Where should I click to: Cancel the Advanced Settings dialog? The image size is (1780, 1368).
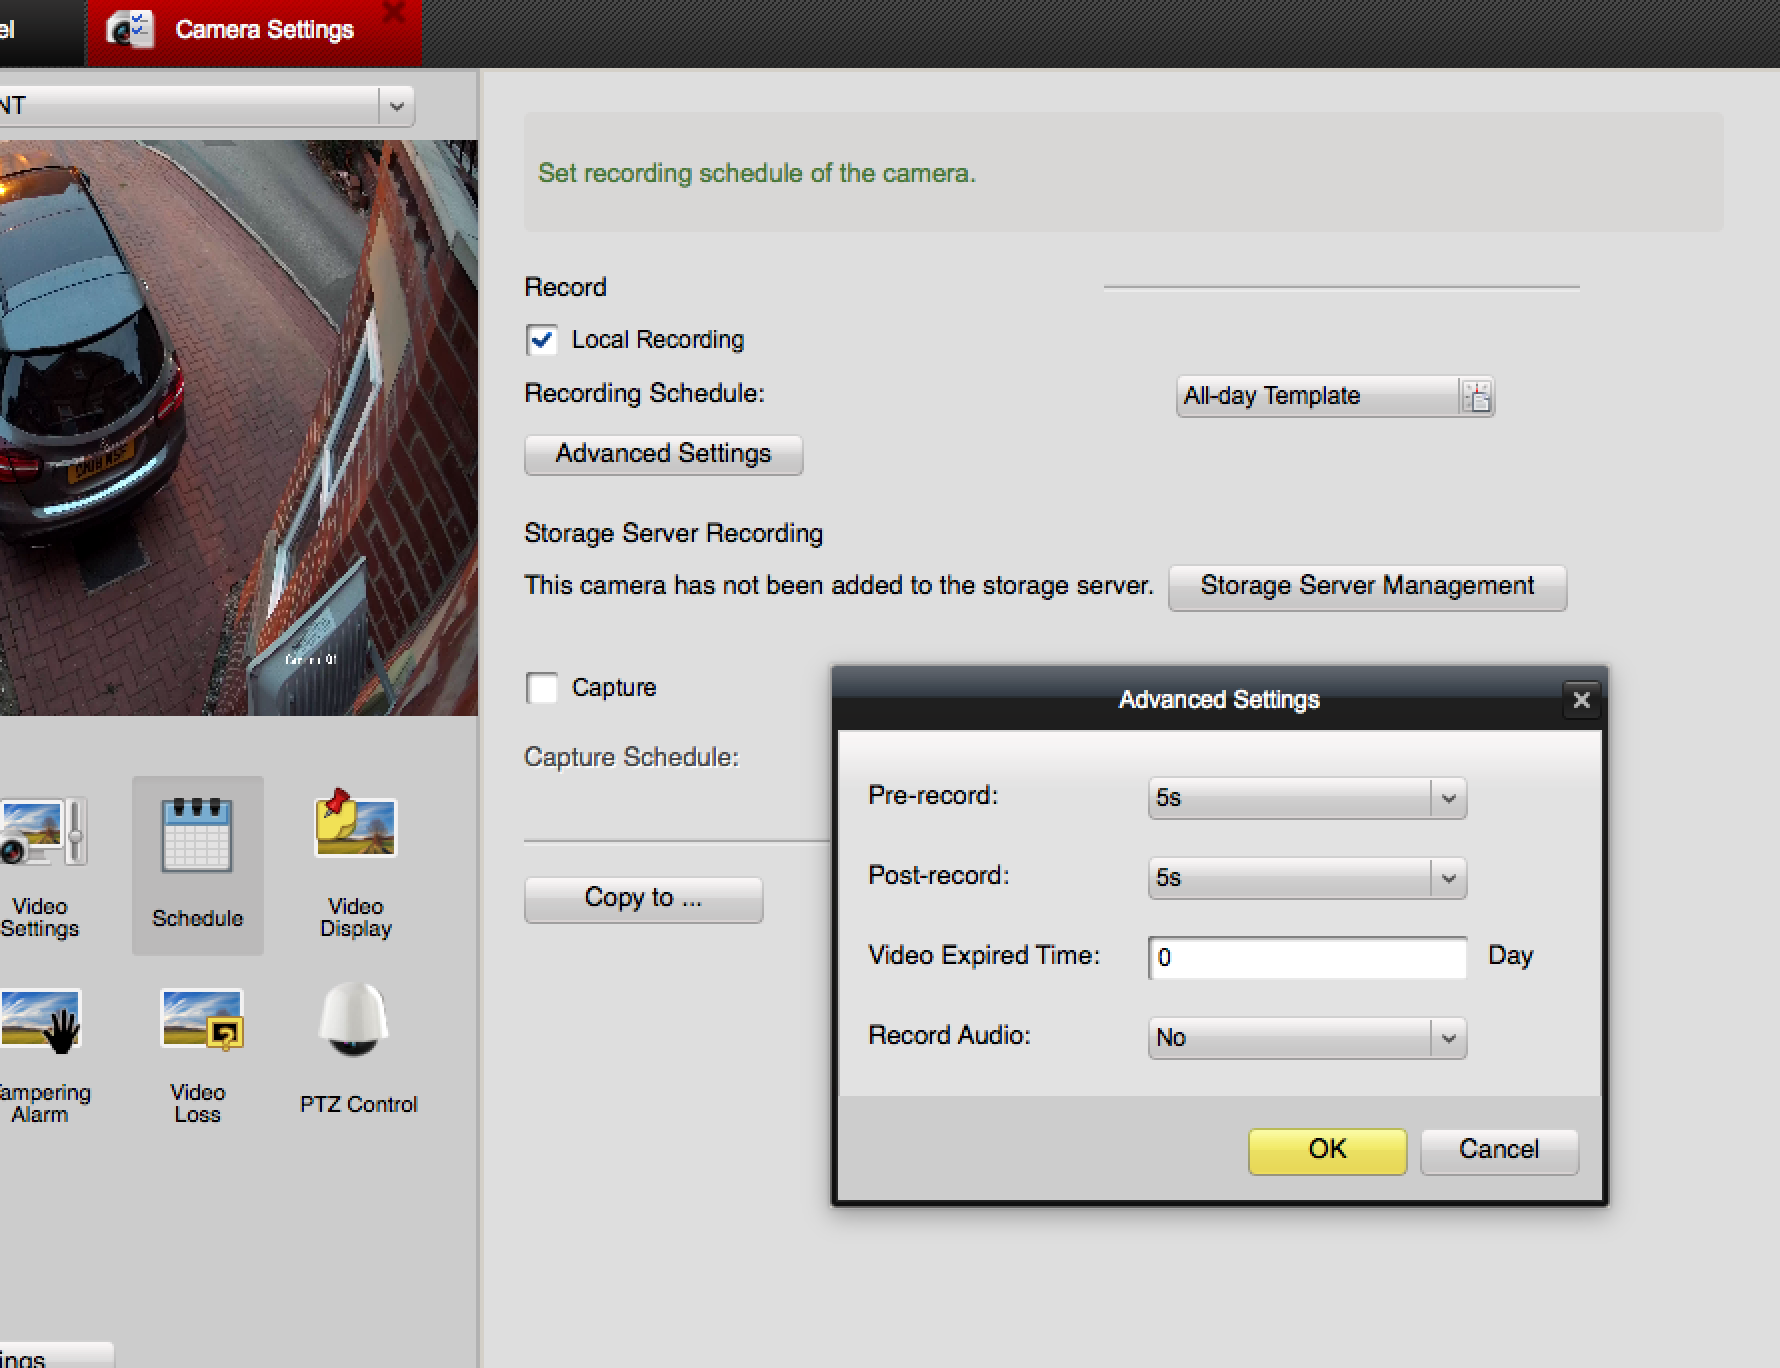point(1498,1150)
